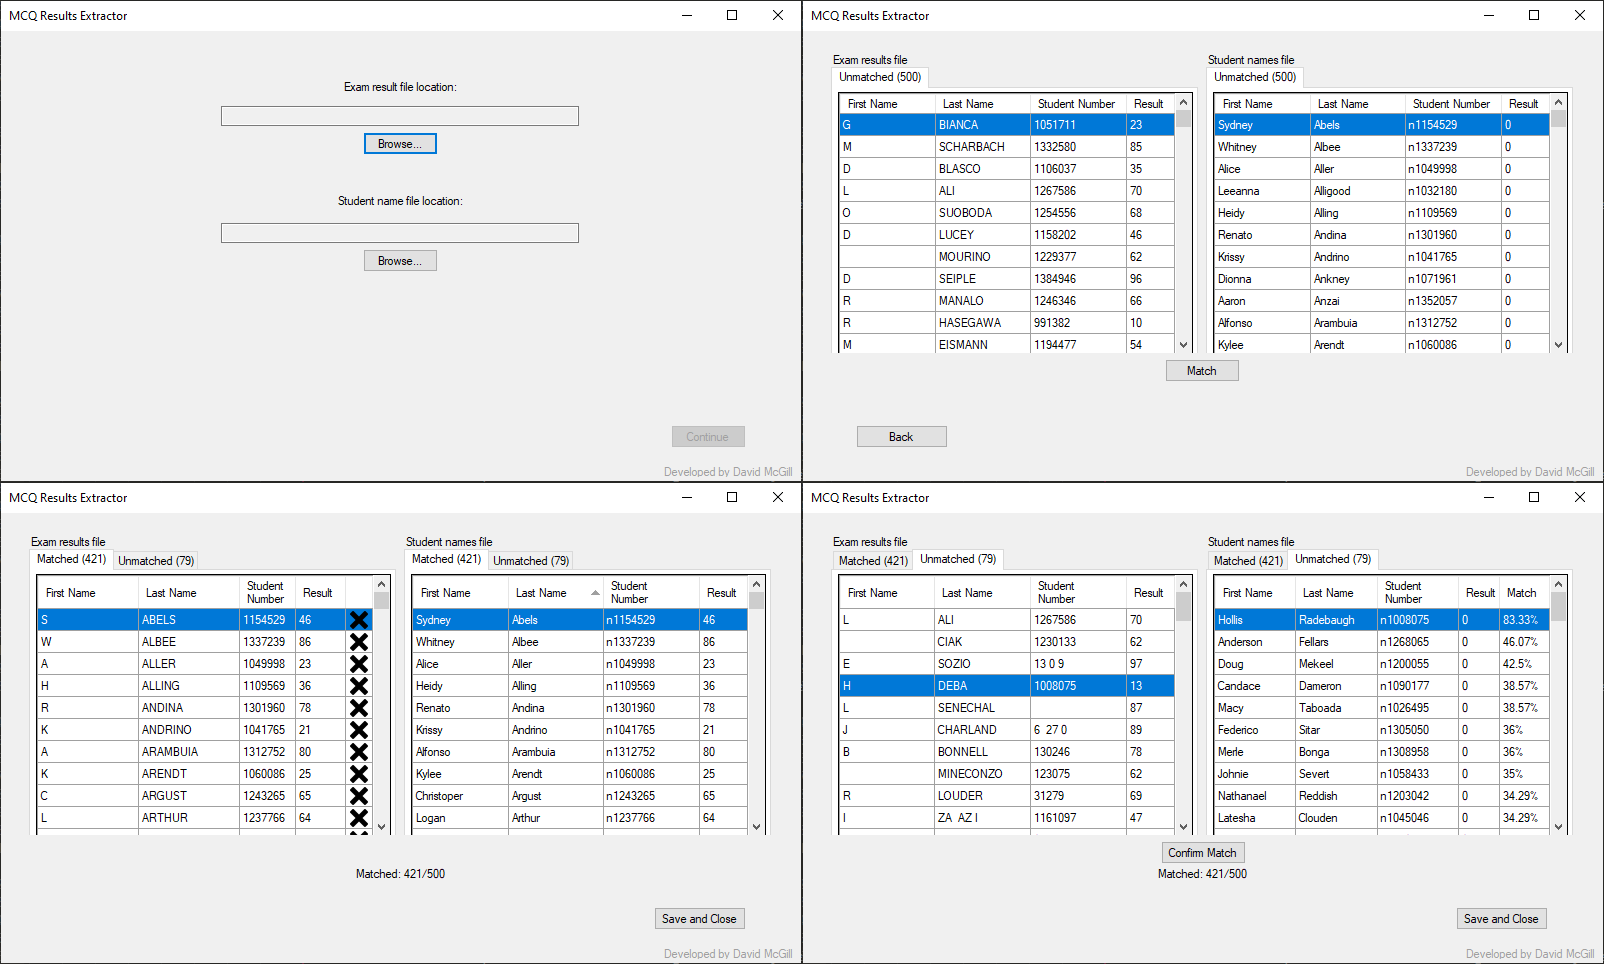Sort student names by the Match column header

pyautogui.click(x=1521, y=593)
